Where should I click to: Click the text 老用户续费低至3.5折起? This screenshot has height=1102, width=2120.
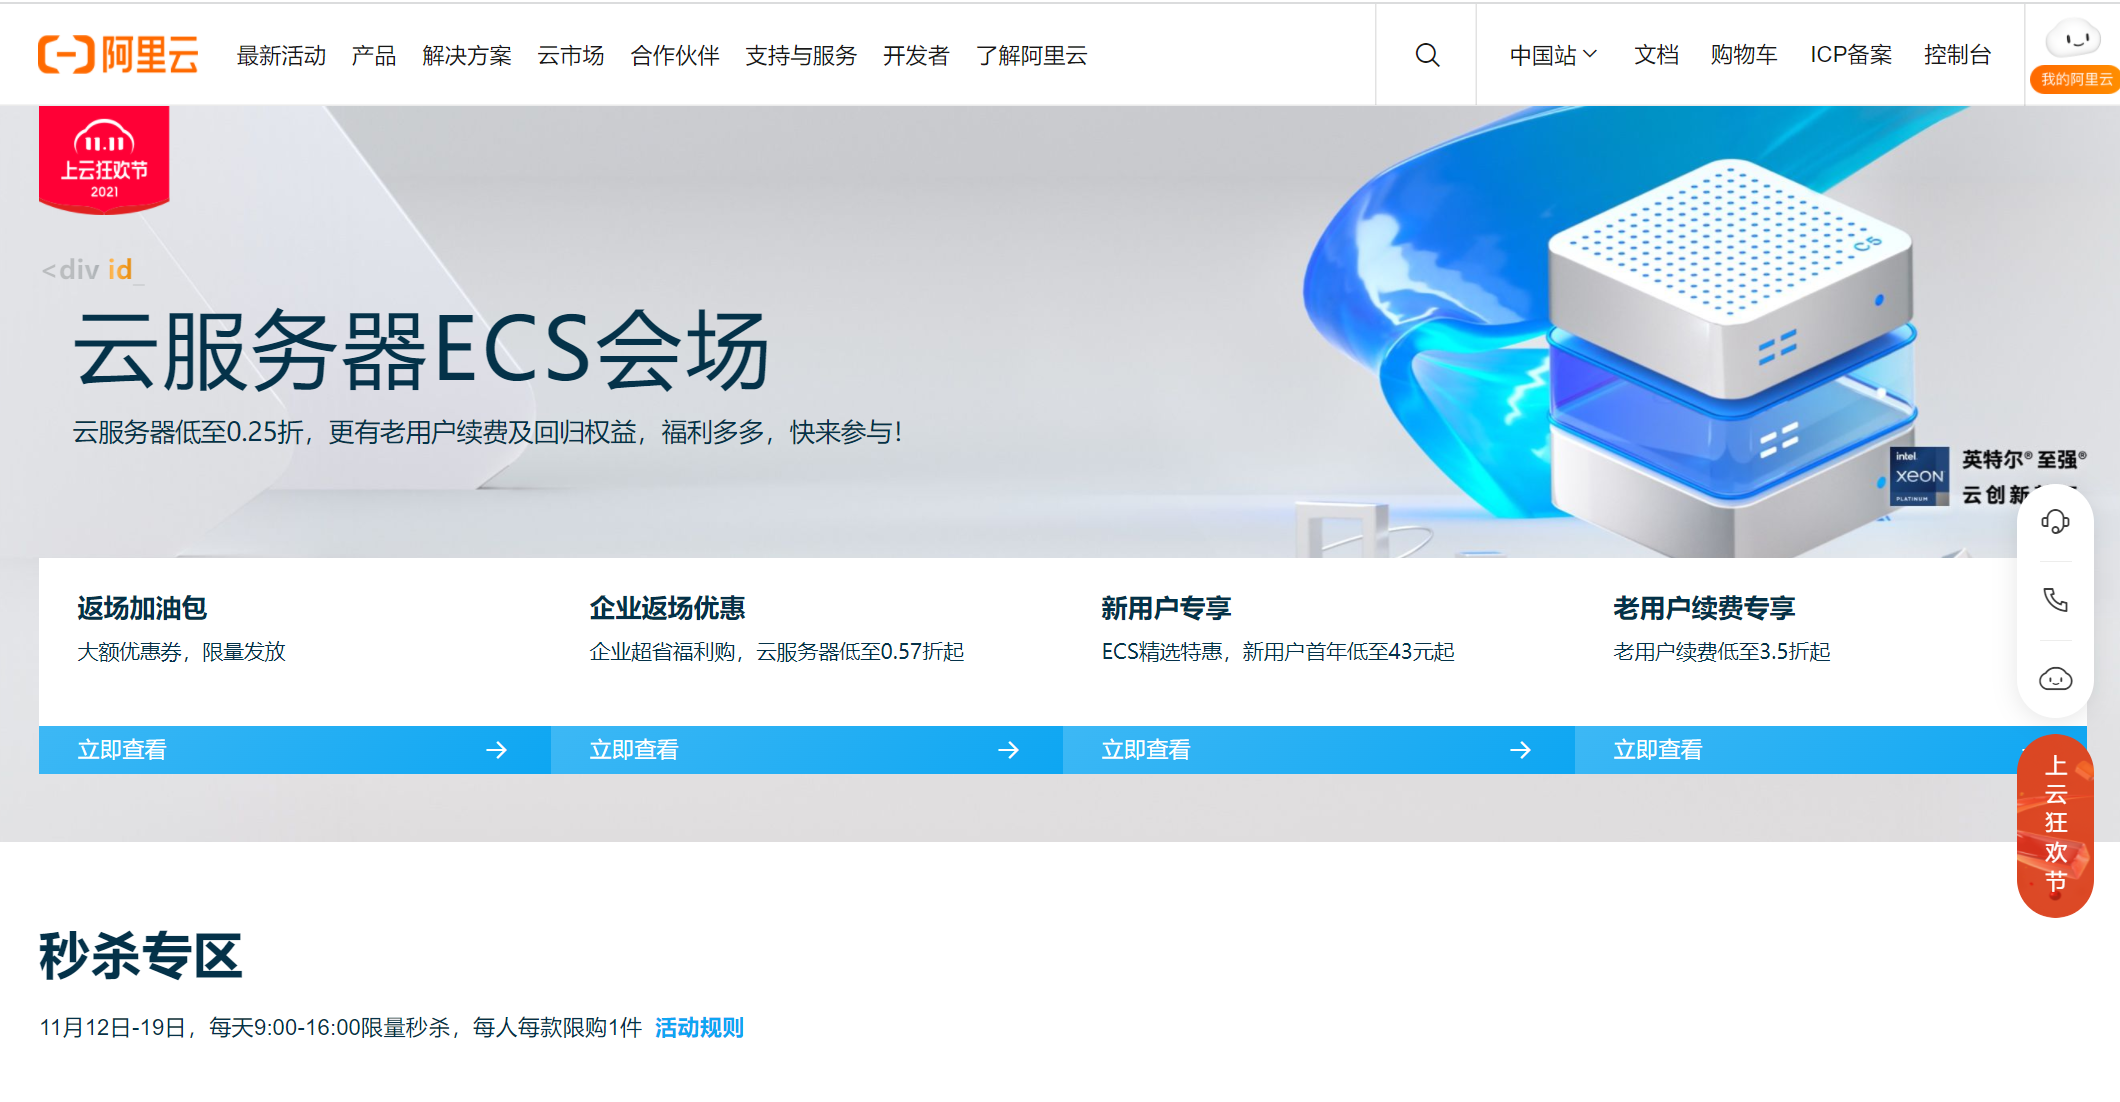pos(1721,652)
